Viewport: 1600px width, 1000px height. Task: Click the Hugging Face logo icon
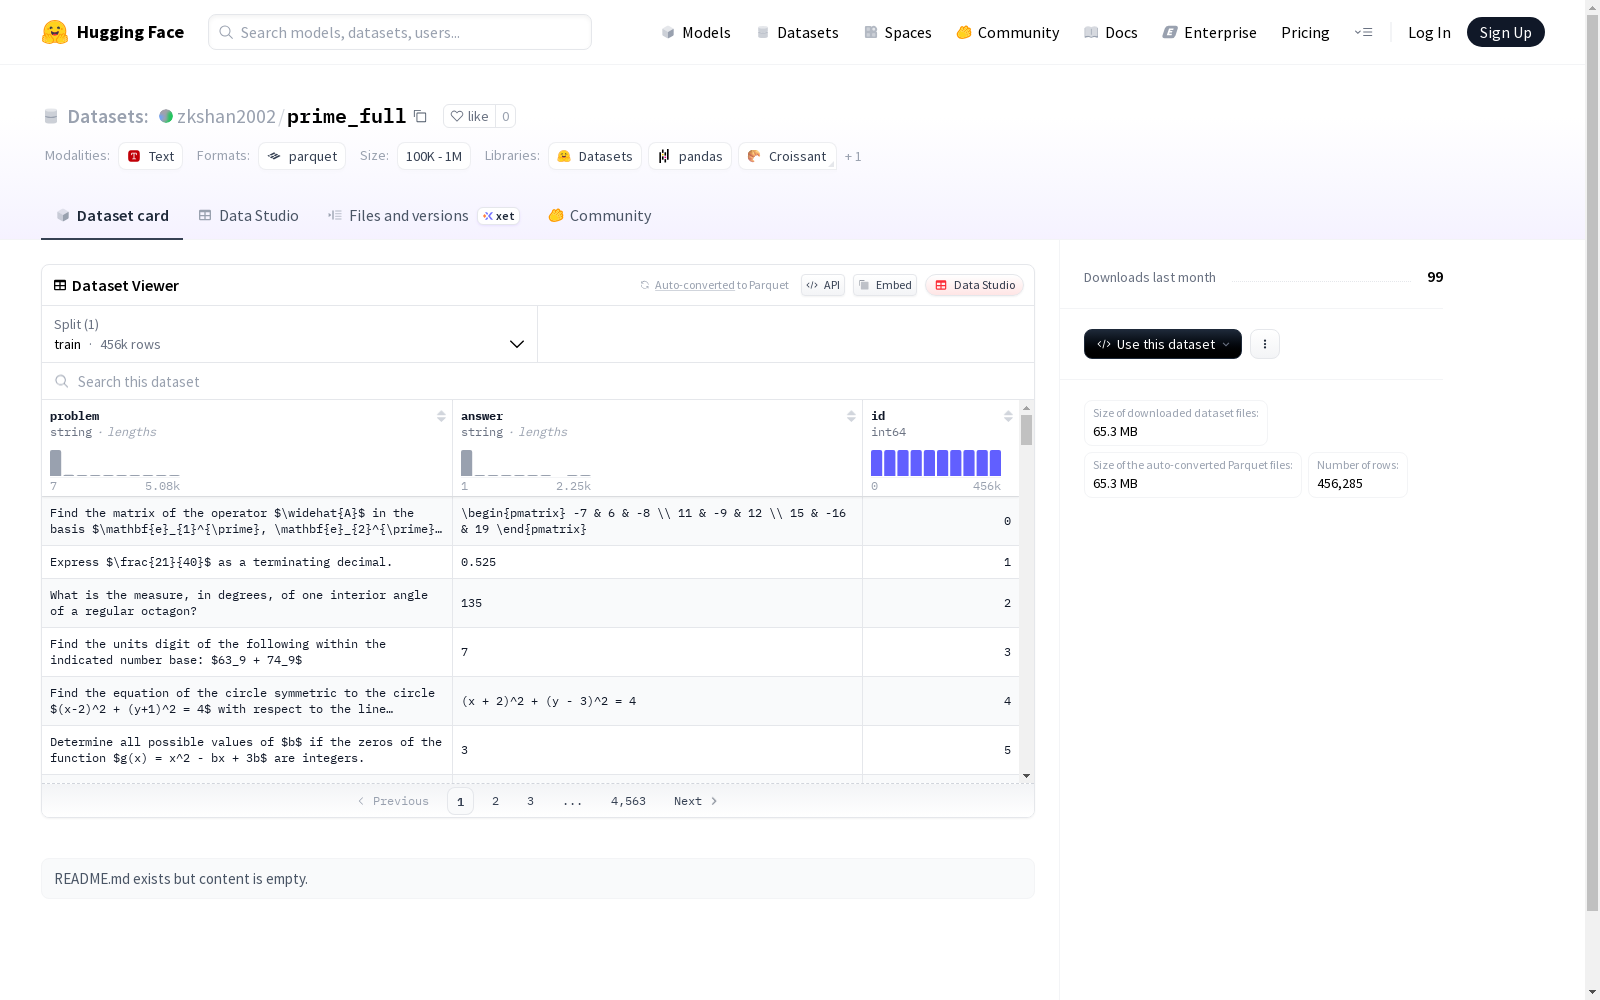coord(55,32)
